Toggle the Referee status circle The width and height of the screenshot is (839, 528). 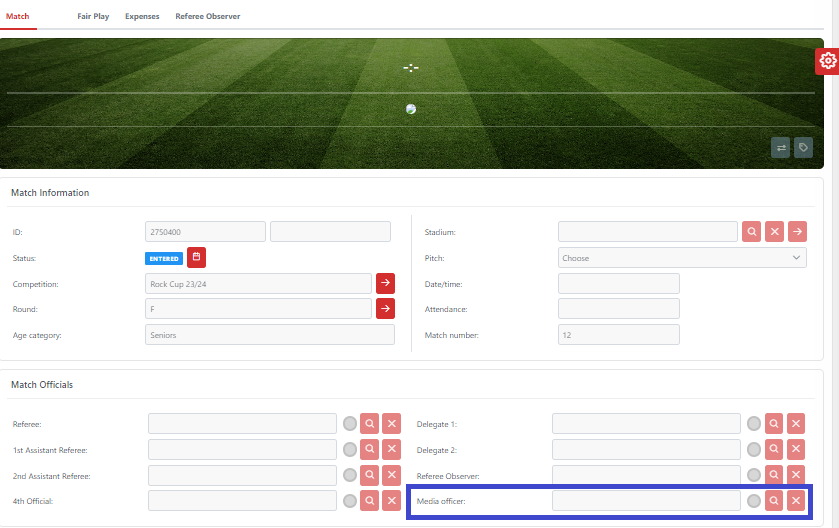[349, 424]
